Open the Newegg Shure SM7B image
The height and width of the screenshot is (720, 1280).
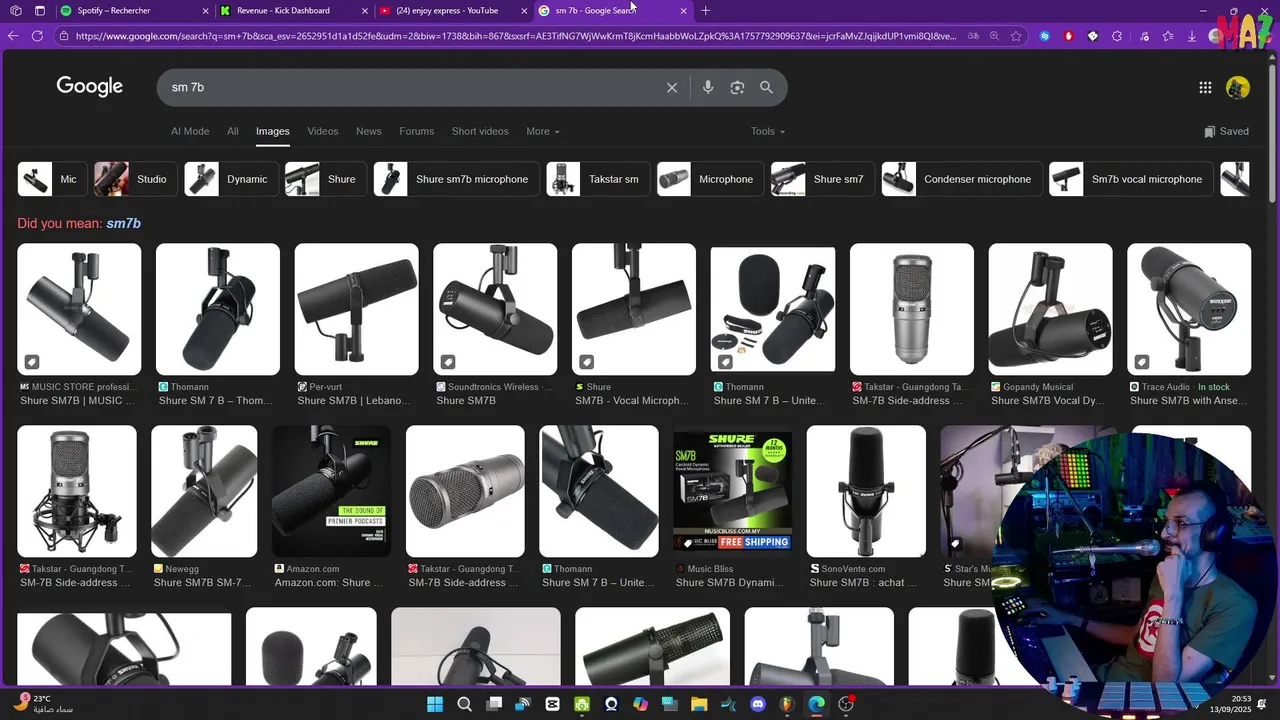click(x=204, y=491)
